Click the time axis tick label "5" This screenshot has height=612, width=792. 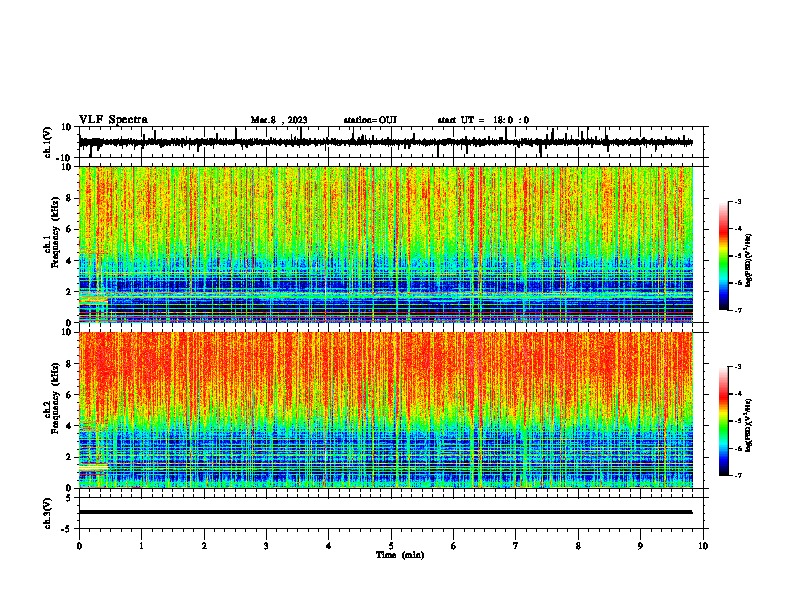tap(391, 546)
